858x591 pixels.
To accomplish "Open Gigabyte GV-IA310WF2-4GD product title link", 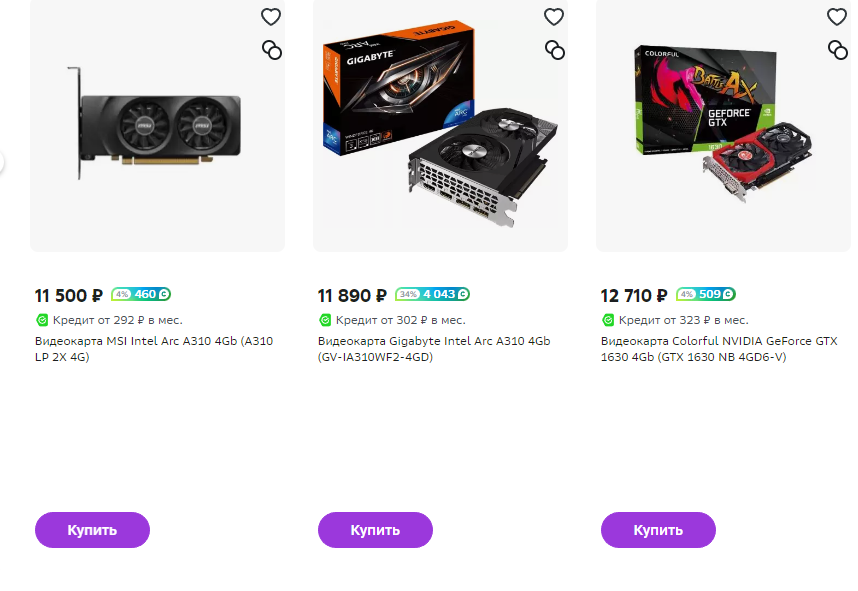I will click(x=434, y=349).
